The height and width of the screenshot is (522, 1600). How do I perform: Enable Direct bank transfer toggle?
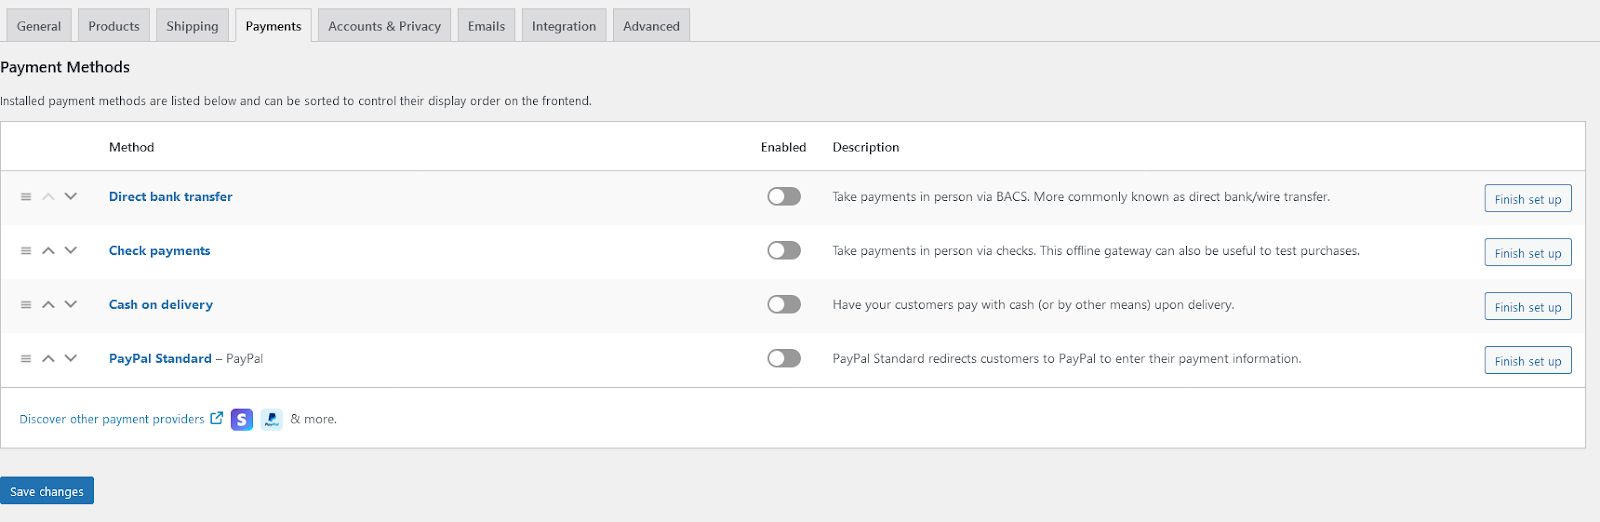[x=784, y=197]
